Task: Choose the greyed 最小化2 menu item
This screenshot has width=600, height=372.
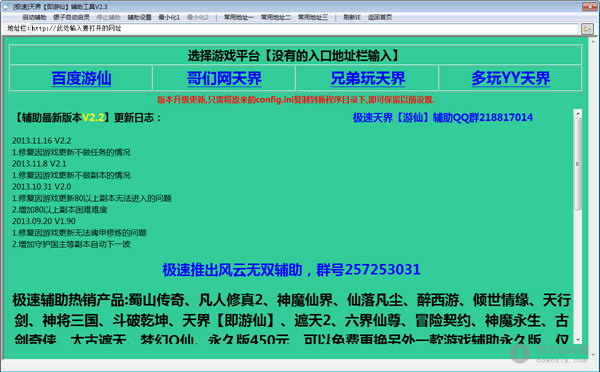Action: (197, 17)
